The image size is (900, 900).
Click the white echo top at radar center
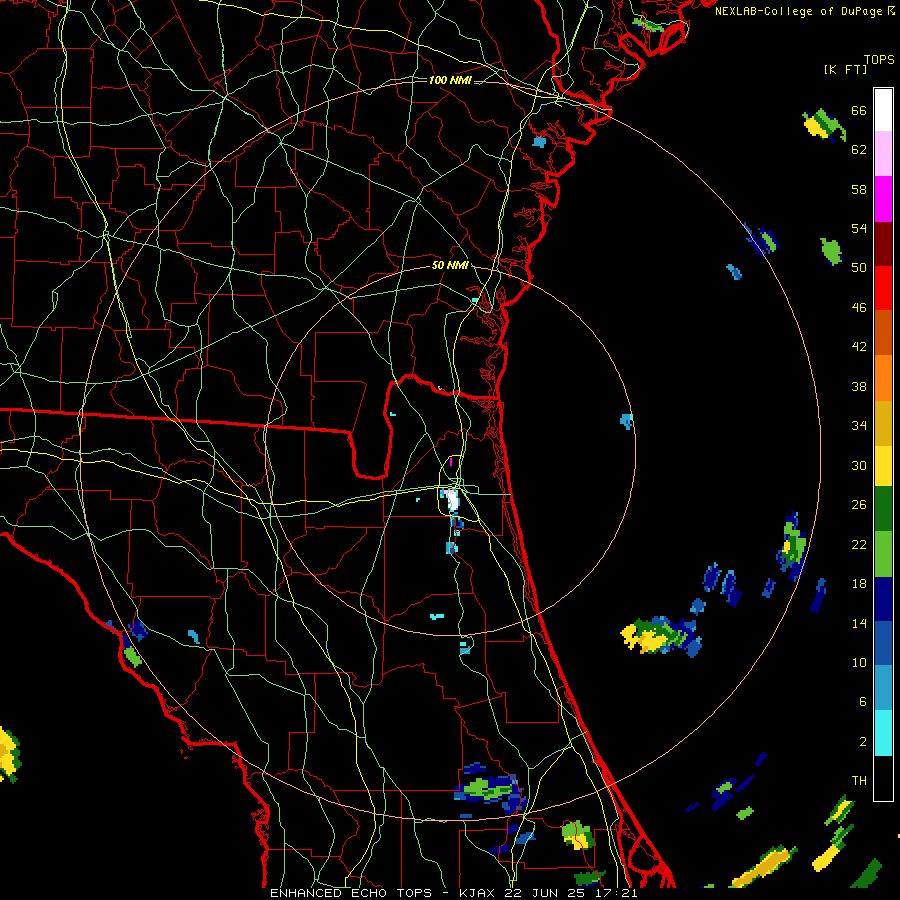(x=452, y=501)
